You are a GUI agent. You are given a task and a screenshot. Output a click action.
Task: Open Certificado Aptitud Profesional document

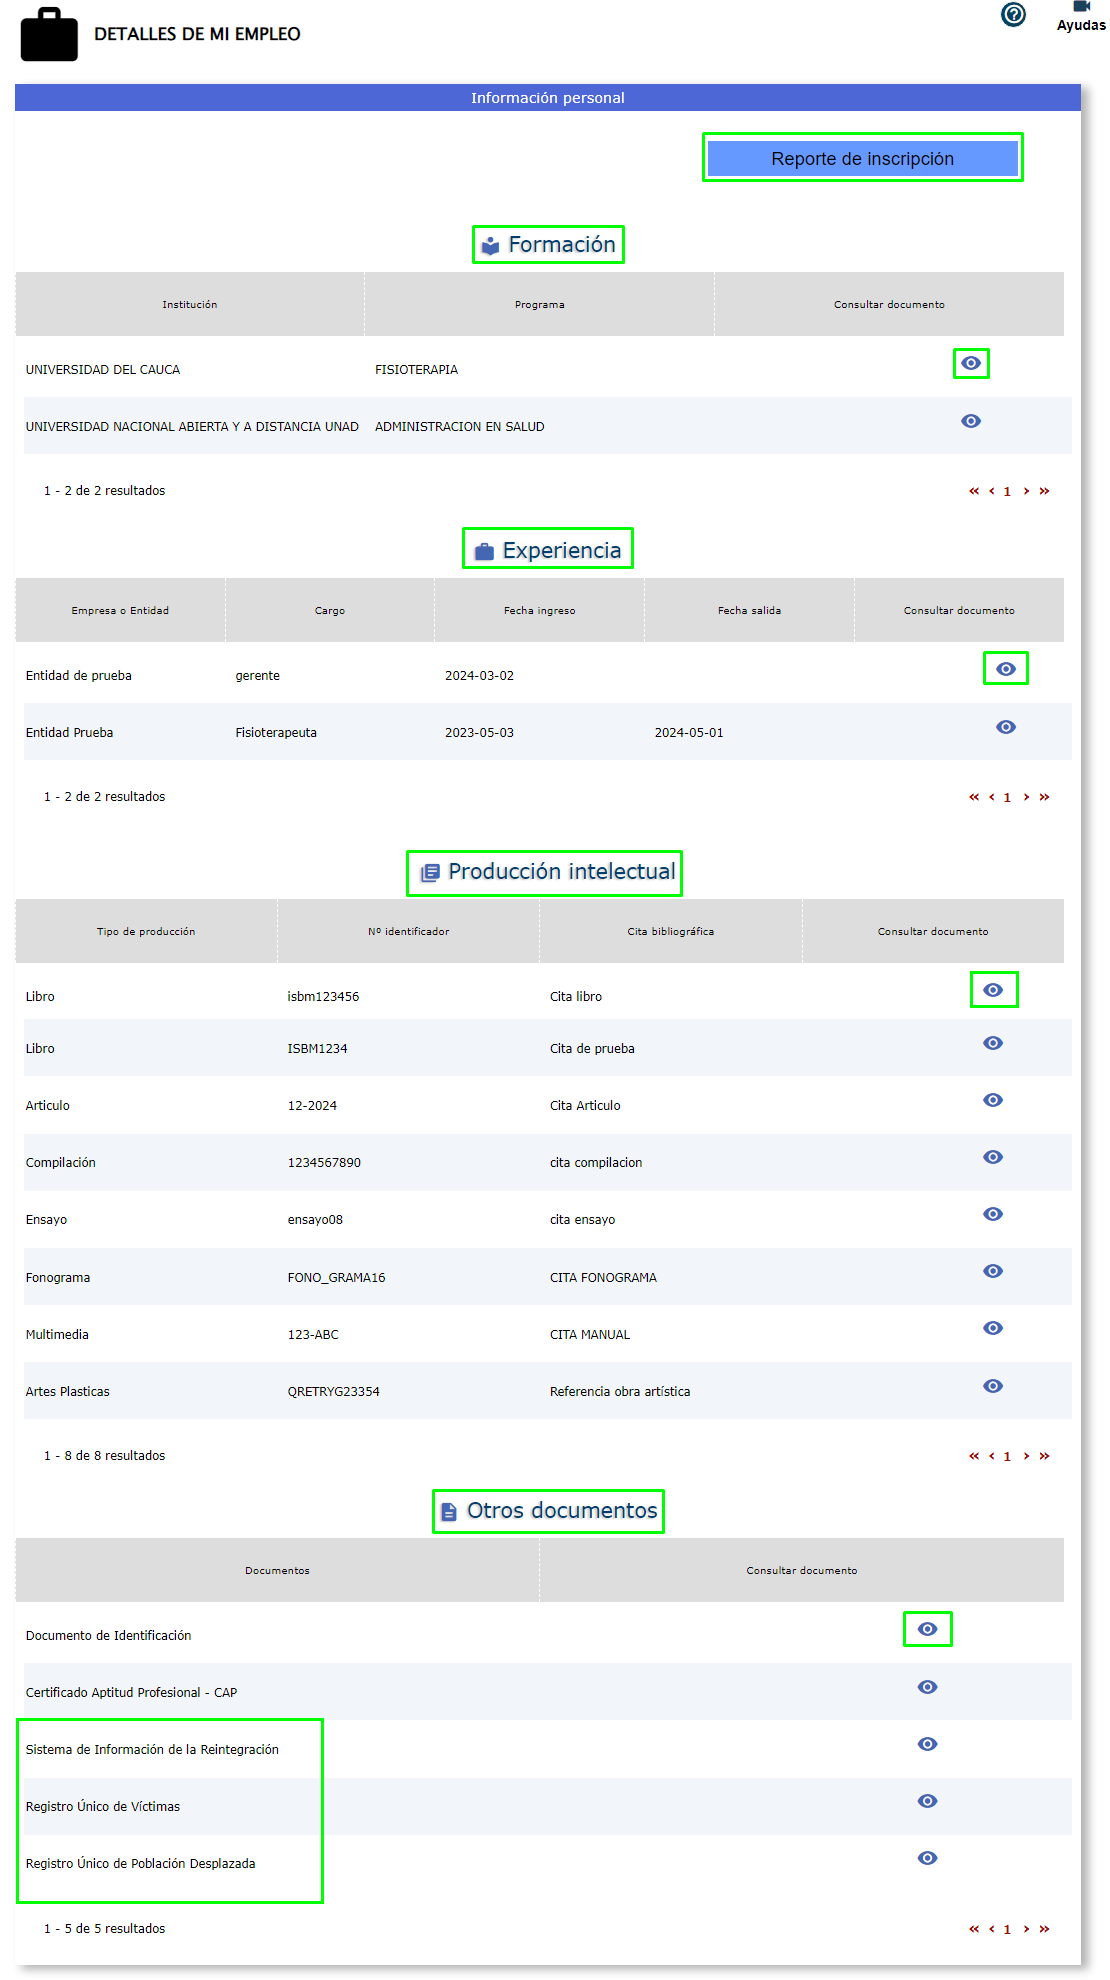pos(927,1687)
